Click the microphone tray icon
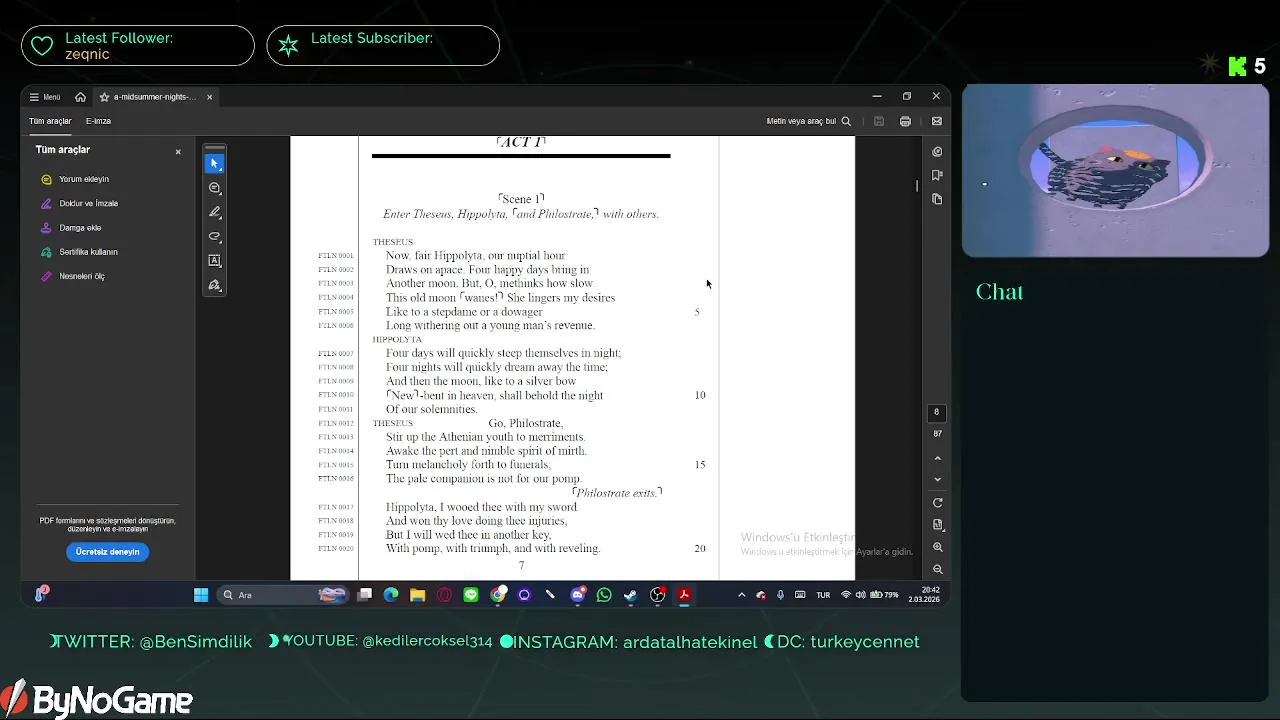 tap(780, 595)
